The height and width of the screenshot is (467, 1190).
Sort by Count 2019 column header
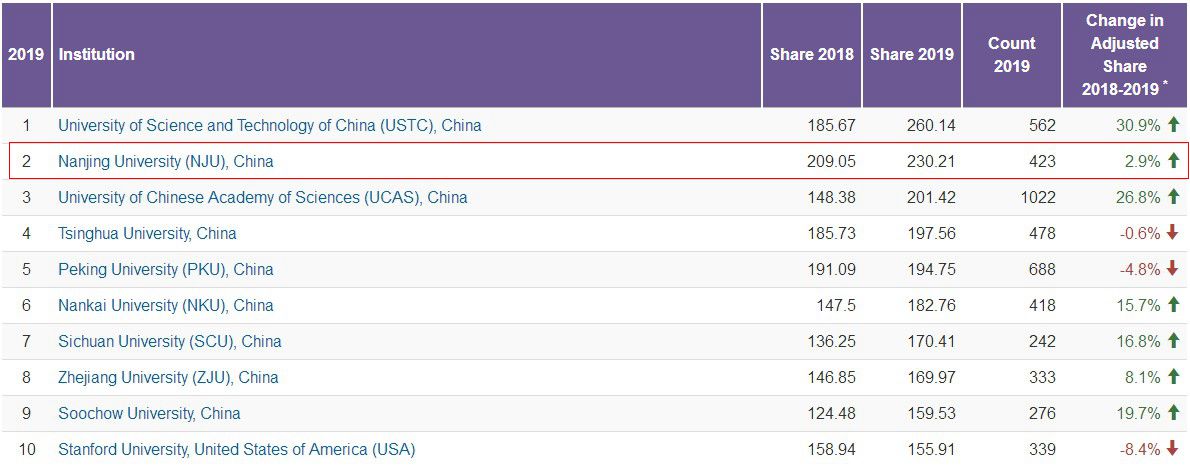(1011, 55)
